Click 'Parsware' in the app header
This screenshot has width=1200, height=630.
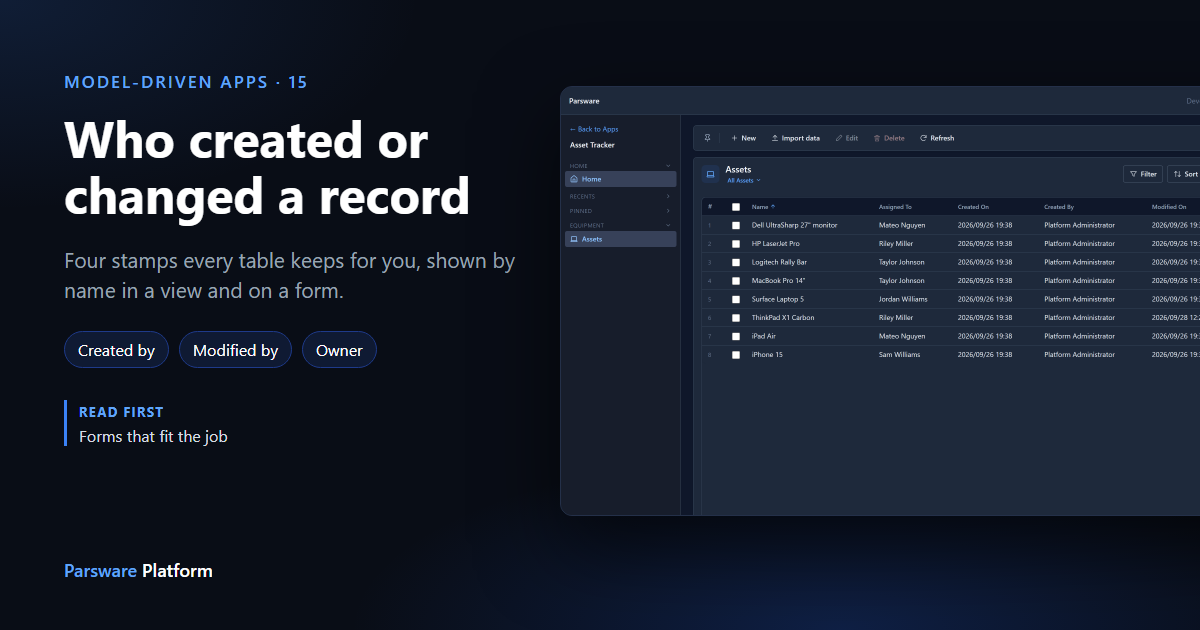coord(583,101)
